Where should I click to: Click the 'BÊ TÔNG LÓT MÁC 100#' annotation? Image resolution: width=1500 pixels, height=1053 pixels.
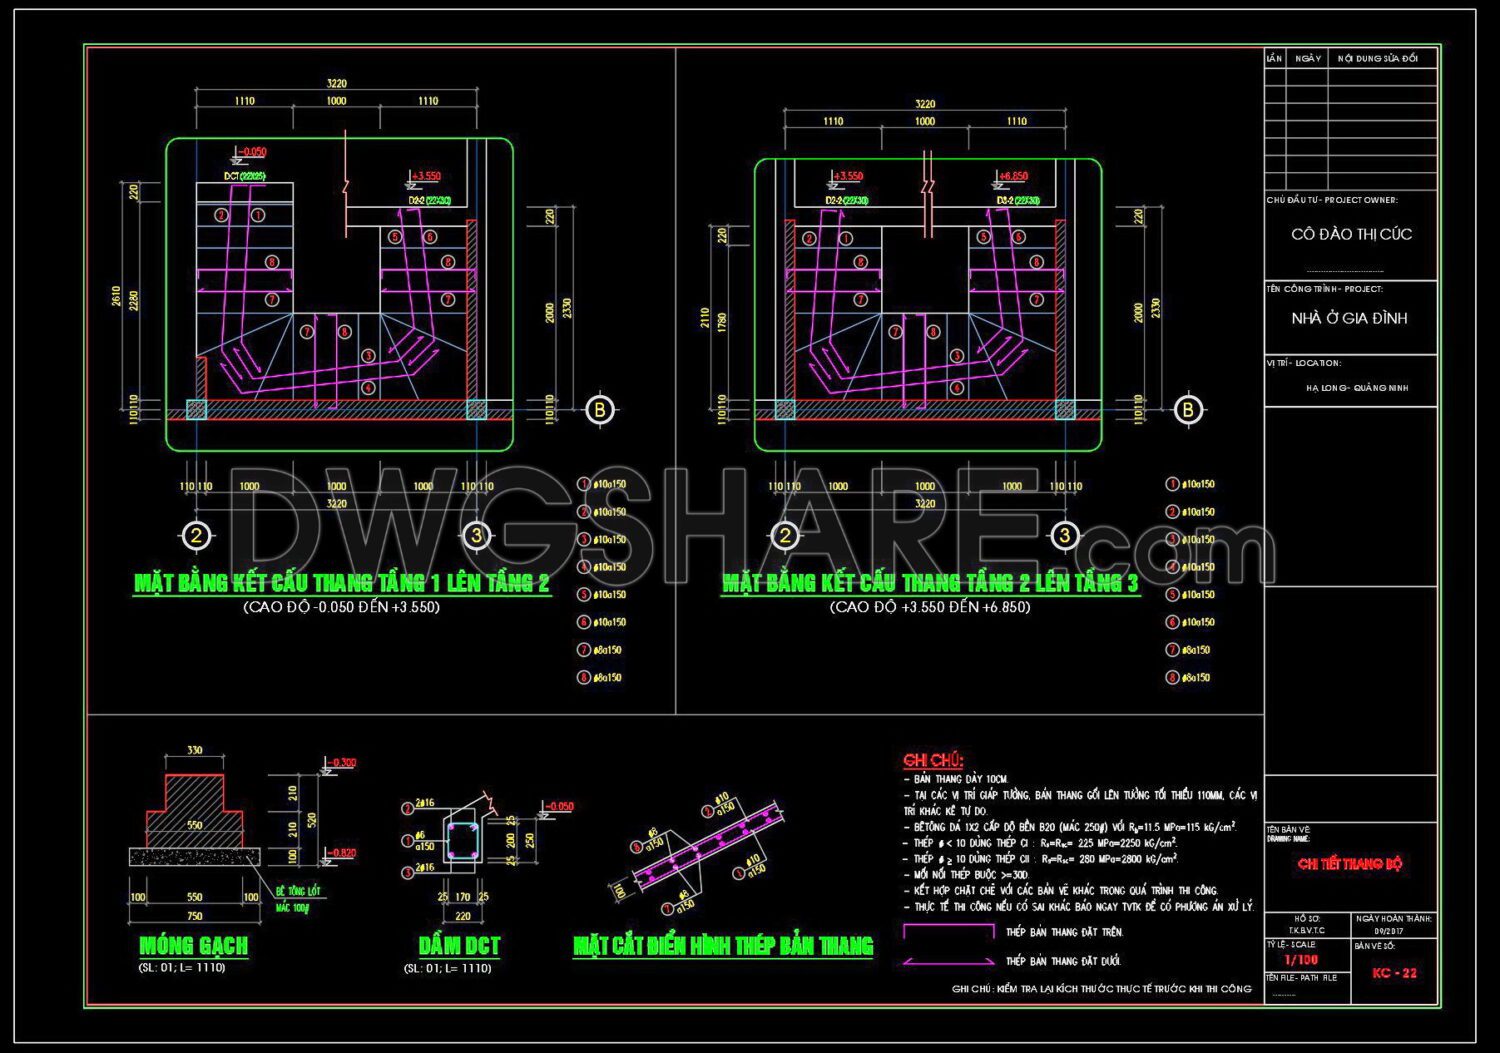point(298,899)
